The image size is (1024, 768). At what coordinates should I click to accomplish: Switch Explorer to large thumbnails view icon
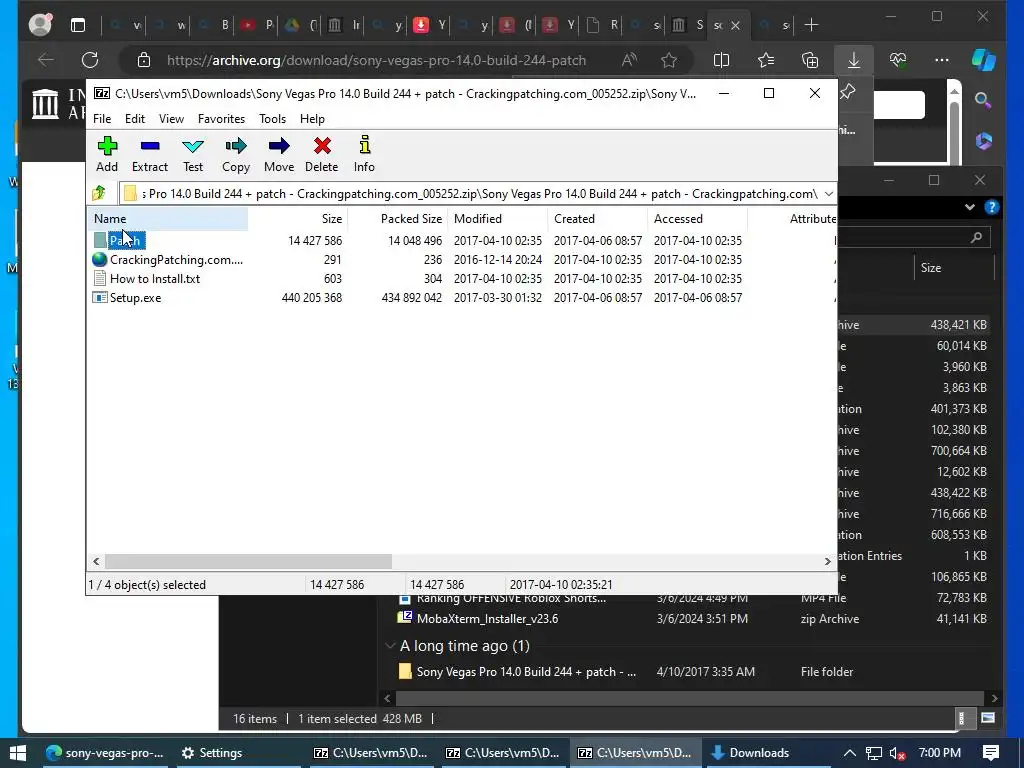pyautogui.click(x=988, y=718)
